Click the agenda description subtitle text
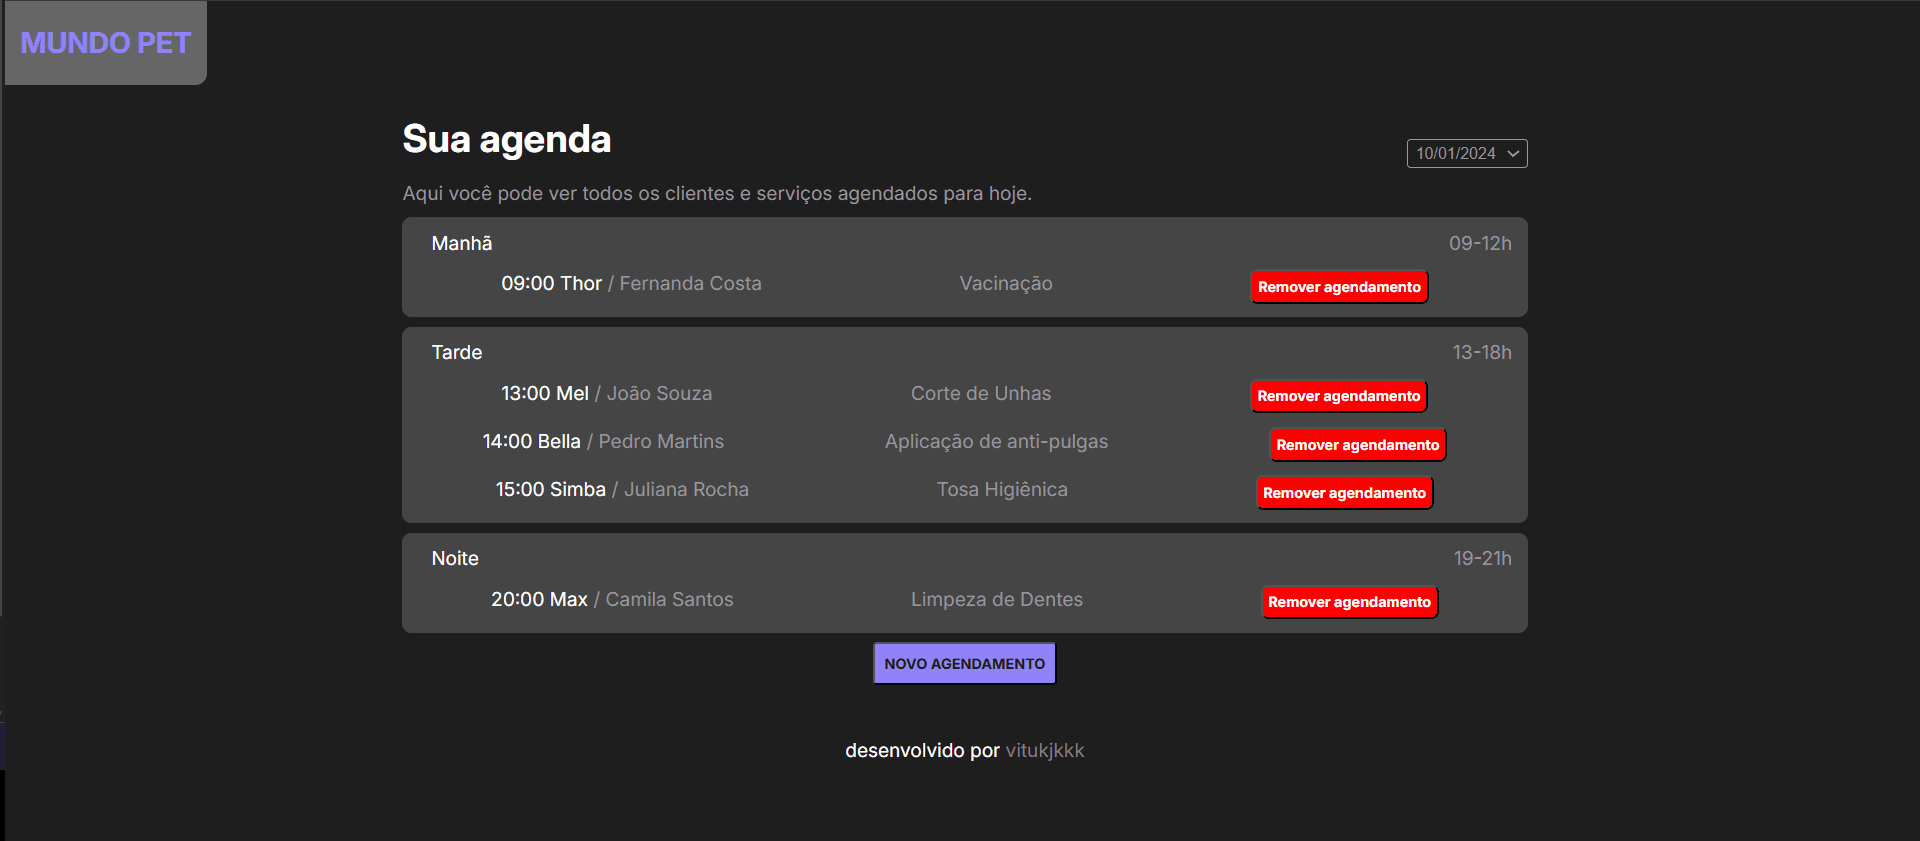Viewport: 1920px width, 841px height. (x=717, y=193)
